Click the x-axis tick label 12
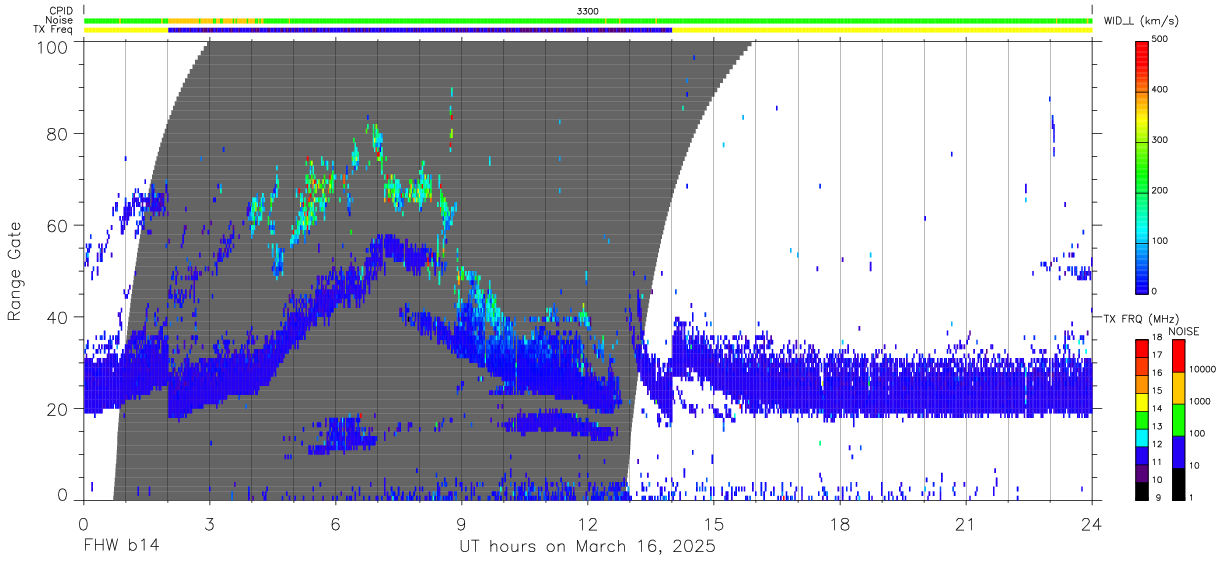The width and height of the screenshot is (1228, 567). [x=588, y=524]
